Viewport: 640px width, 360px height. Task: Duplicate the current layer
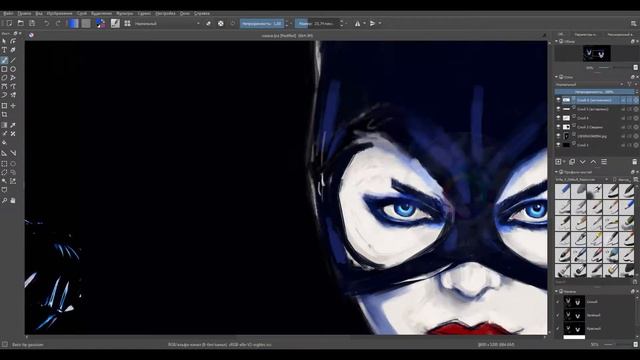[572, 162]
